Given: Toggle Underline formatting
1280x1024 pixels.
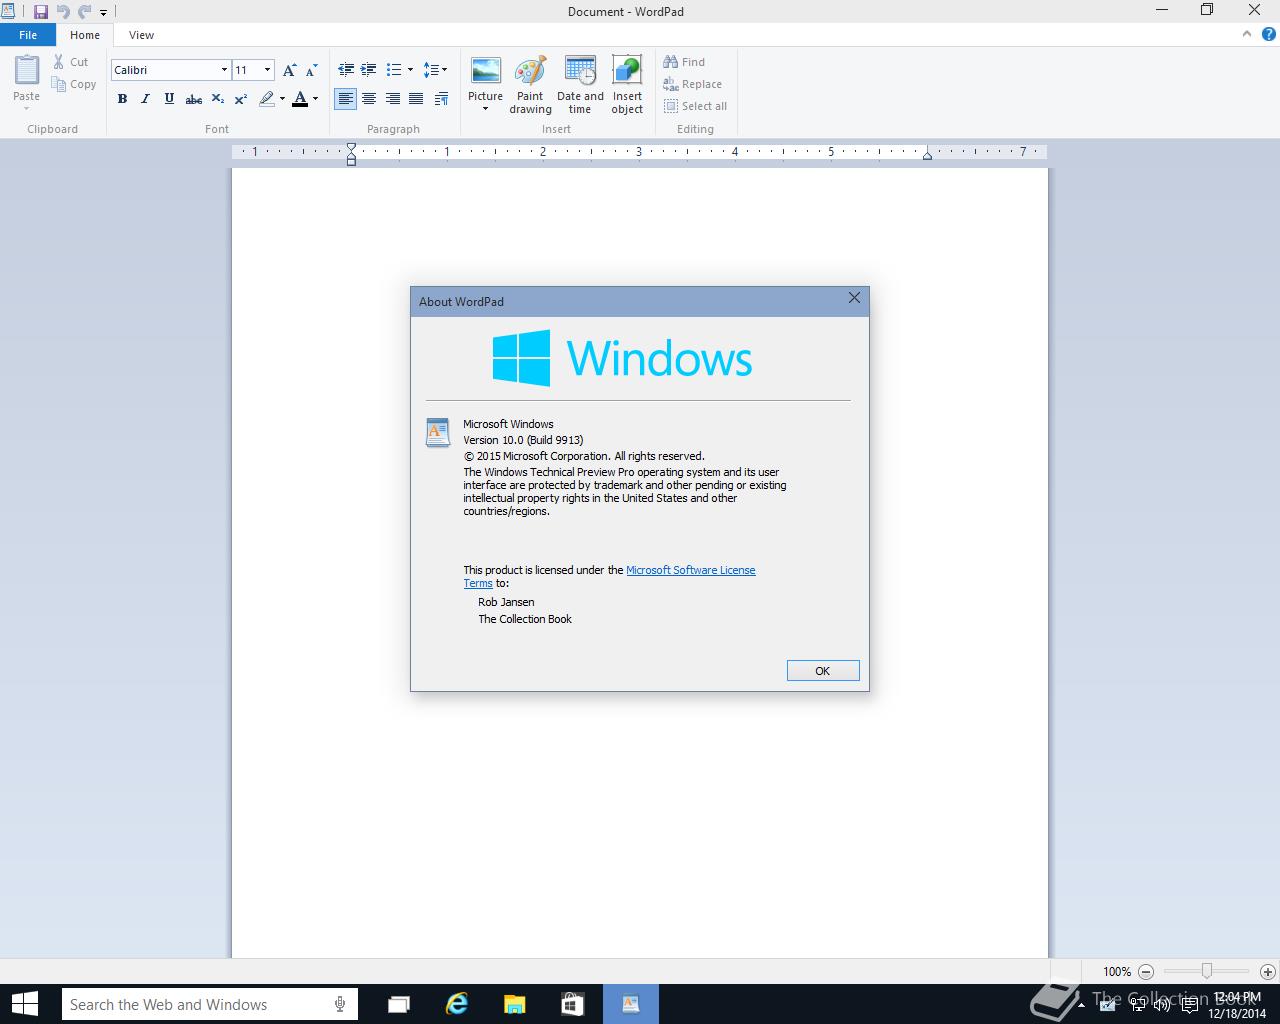Looking at the screenshot, I should 169,98.
